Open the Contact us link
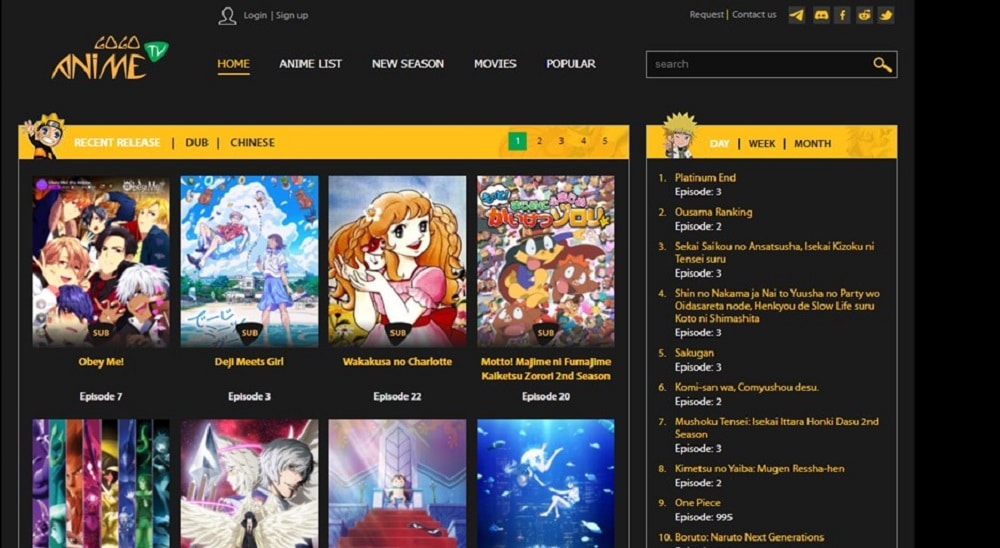 pos(754,15)
